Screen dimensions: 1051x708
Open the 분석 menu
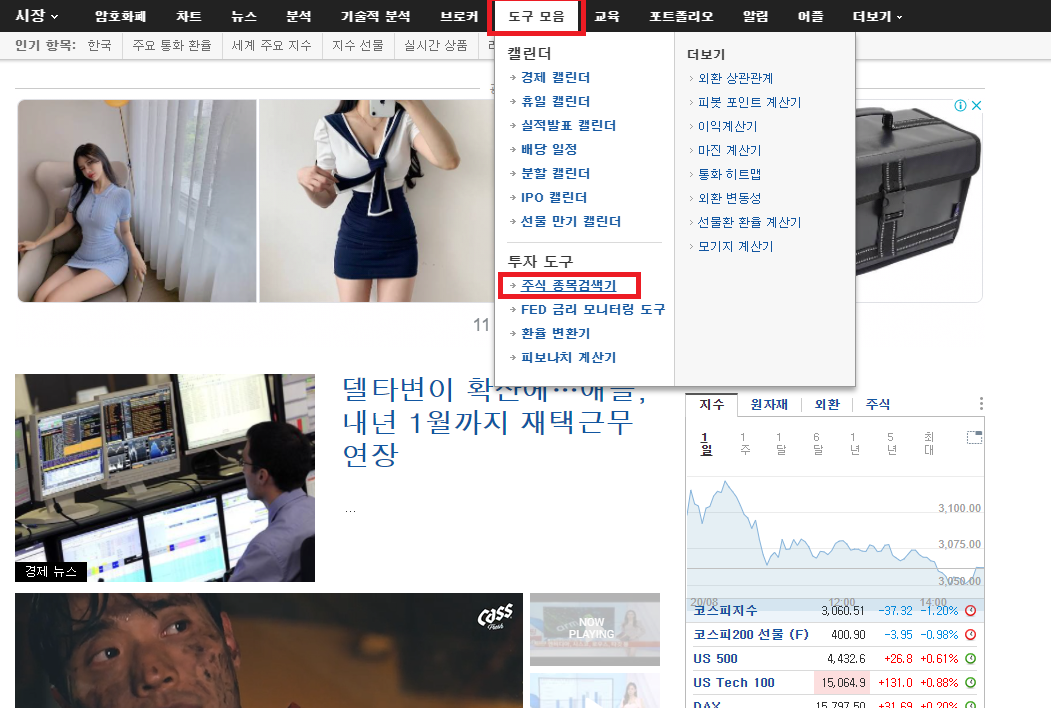coord(298,16)
